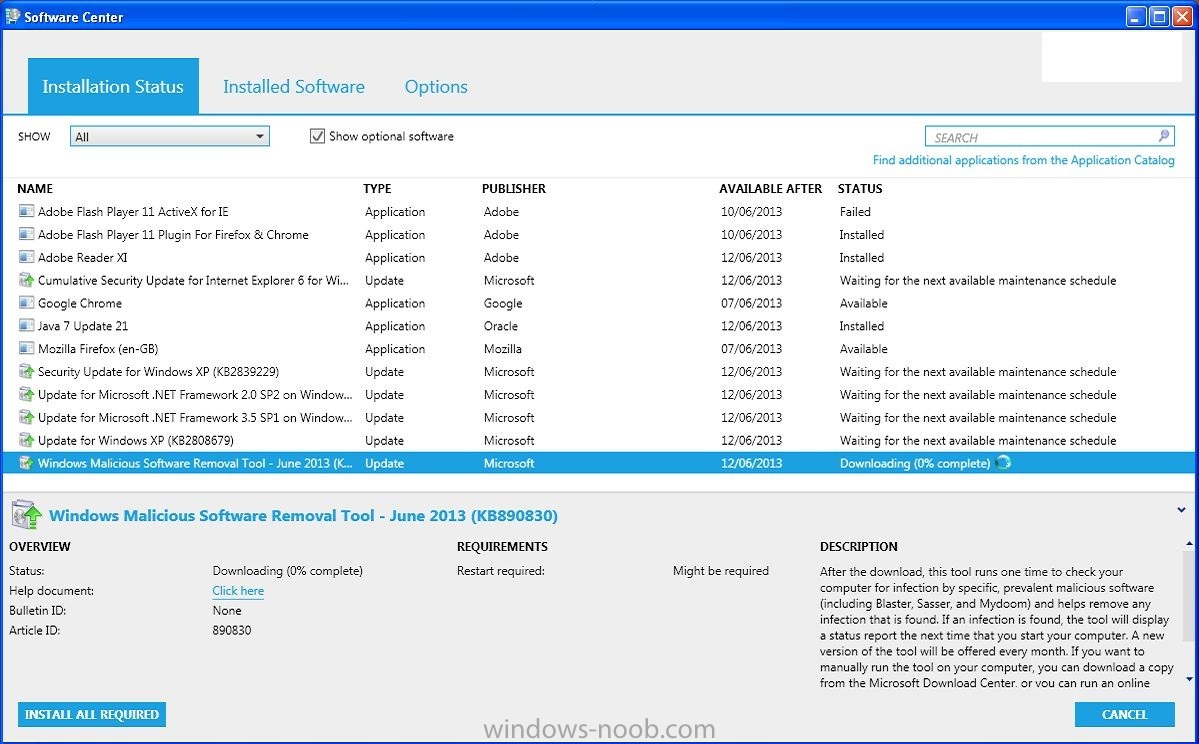Click the Software Center title bar icon
The height and width of the screenshot is (744, 1199).
coord(12,16)
